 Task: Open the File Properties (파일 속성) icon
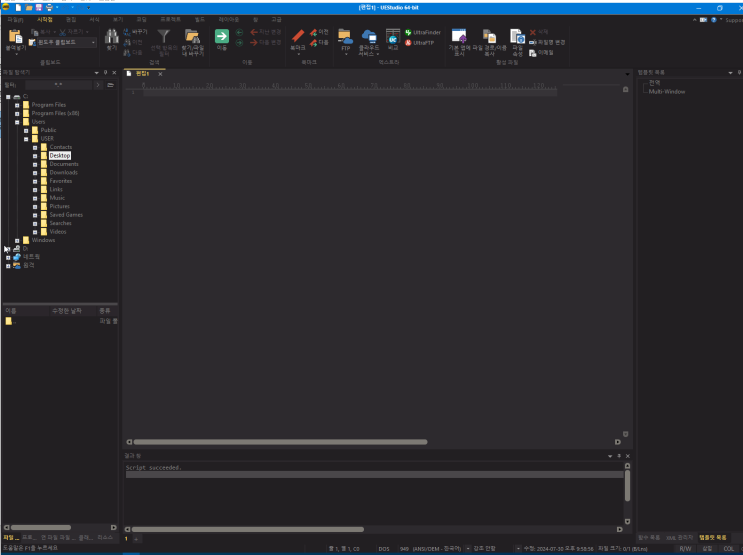(x=517, y=36)
